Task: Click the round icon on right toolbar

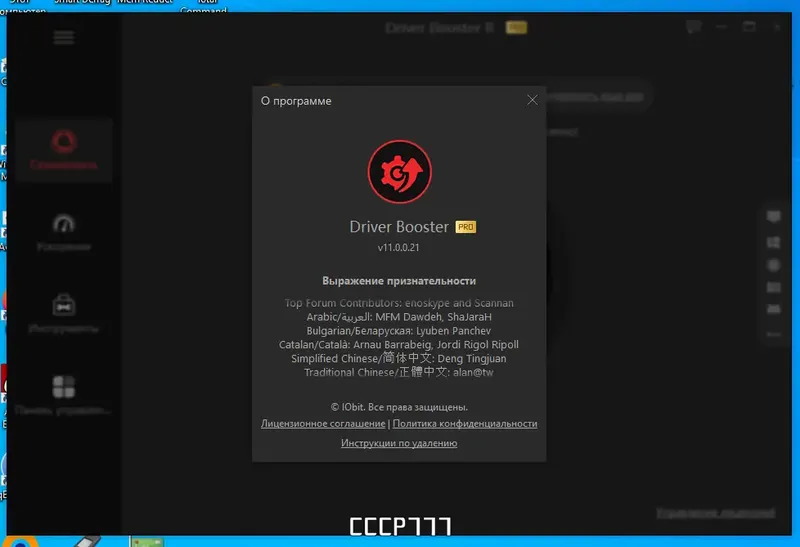Action: coord(773,265)
